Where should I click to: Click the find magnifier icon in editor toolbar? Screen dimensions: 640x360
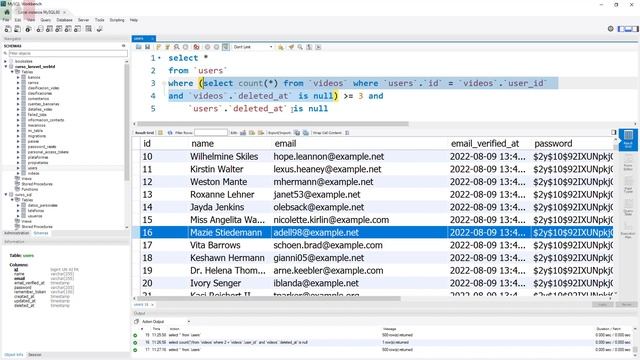(x=300, y=47)
